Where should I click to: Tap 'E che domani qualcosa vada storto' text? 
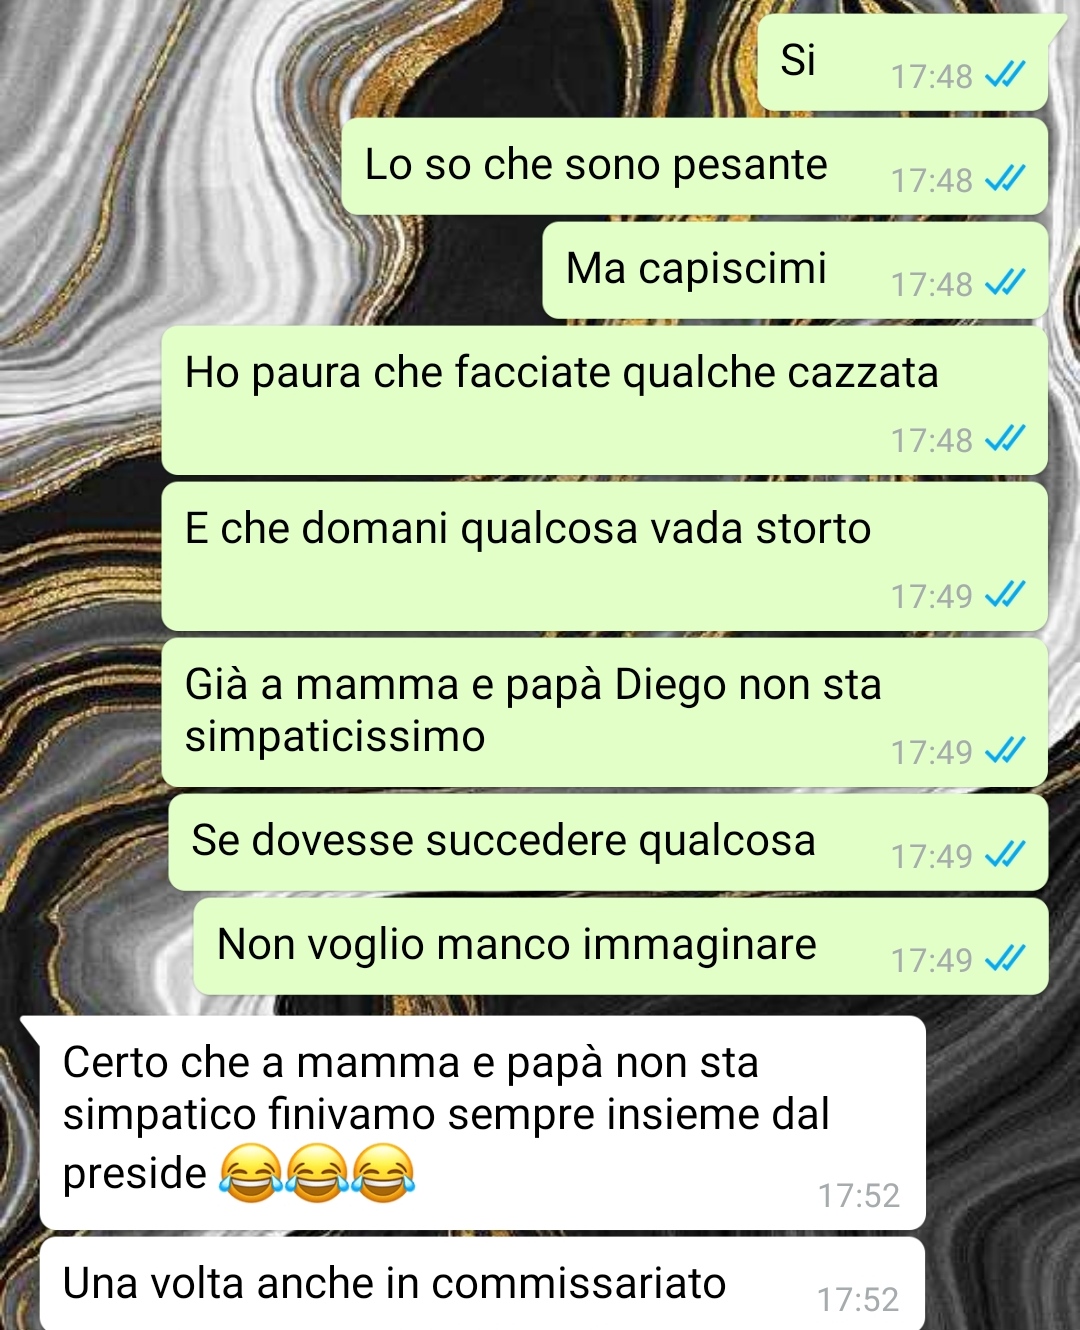[527, 529]
